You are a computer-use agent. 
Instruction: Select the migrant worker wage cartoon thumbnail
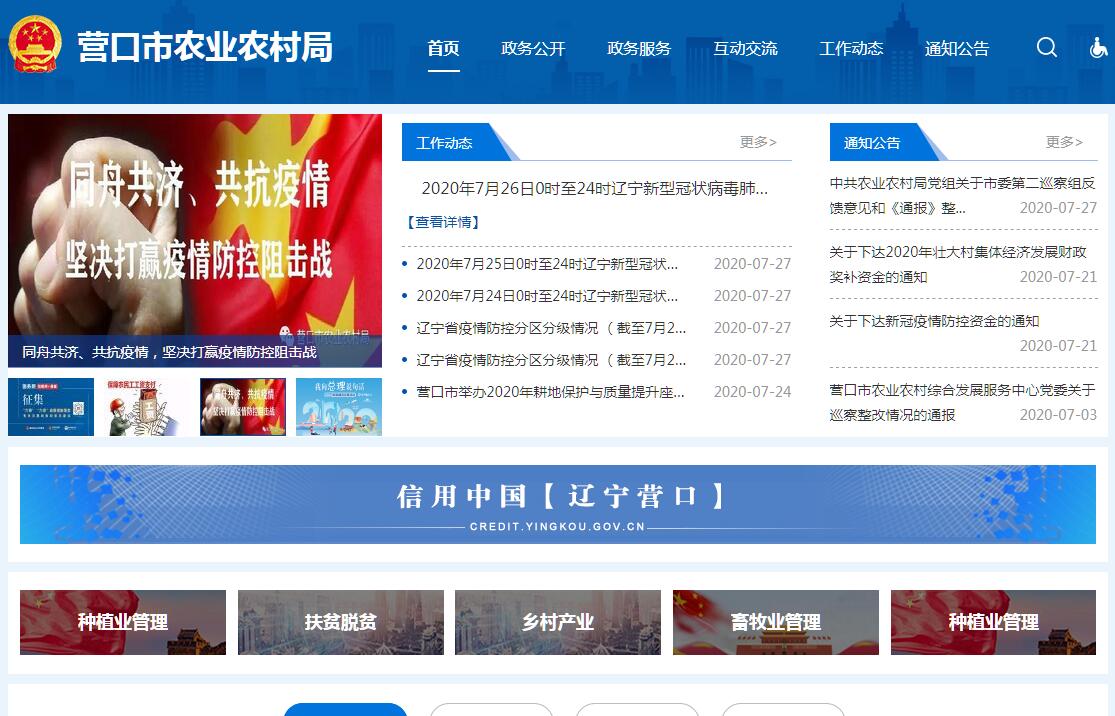click(146, 407)
